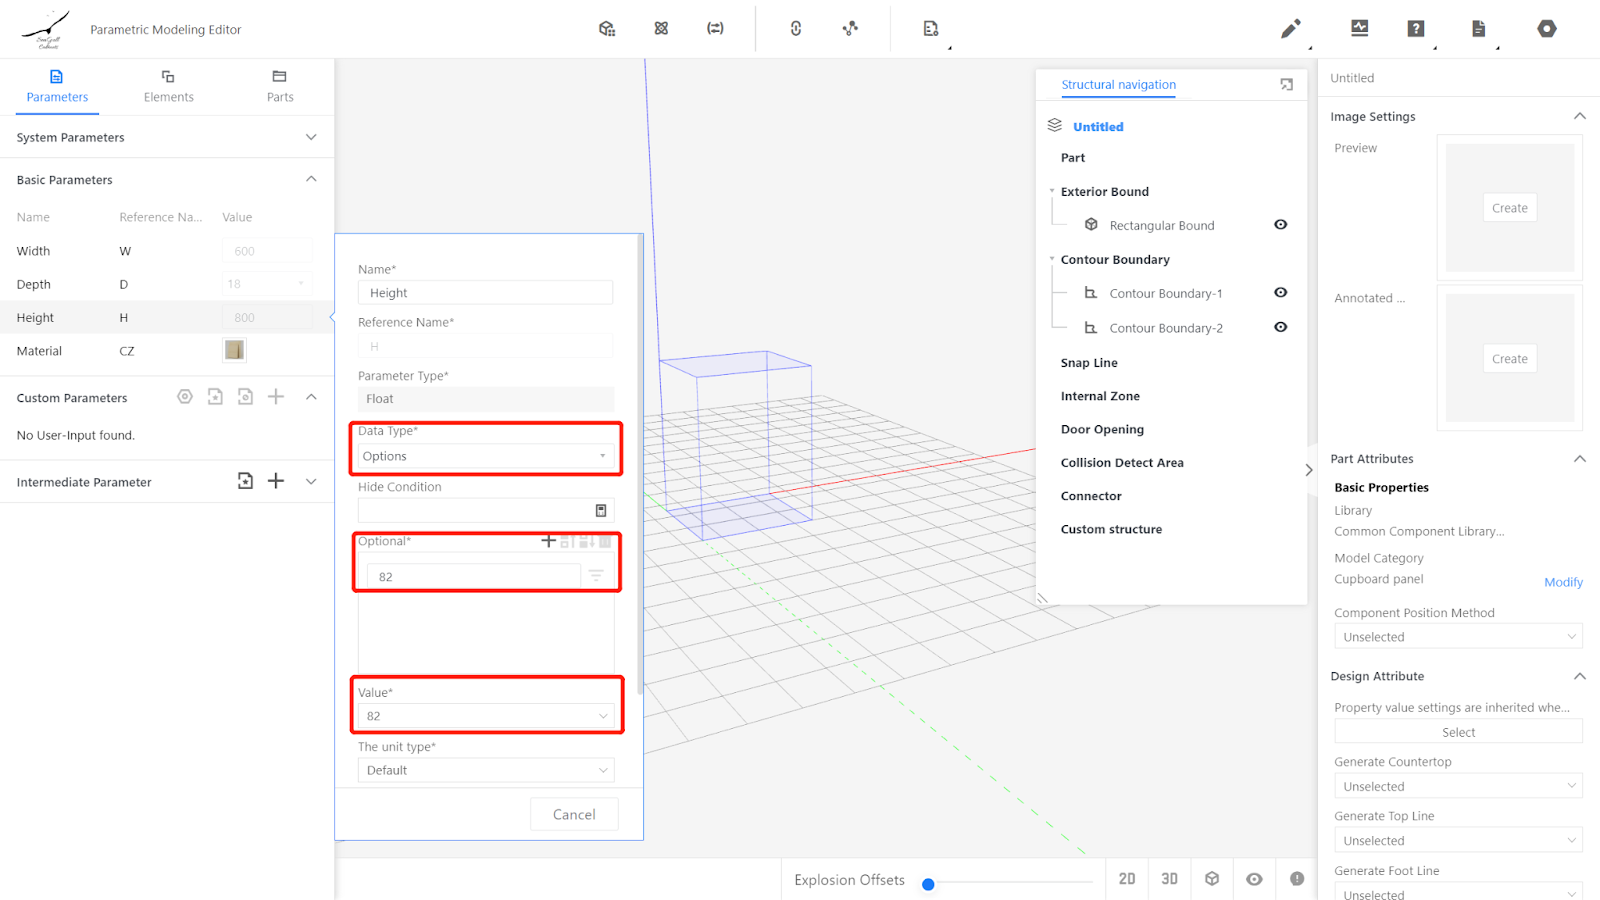
Task: Switch to 2D view mode
Action: [x=1127, y=879]
